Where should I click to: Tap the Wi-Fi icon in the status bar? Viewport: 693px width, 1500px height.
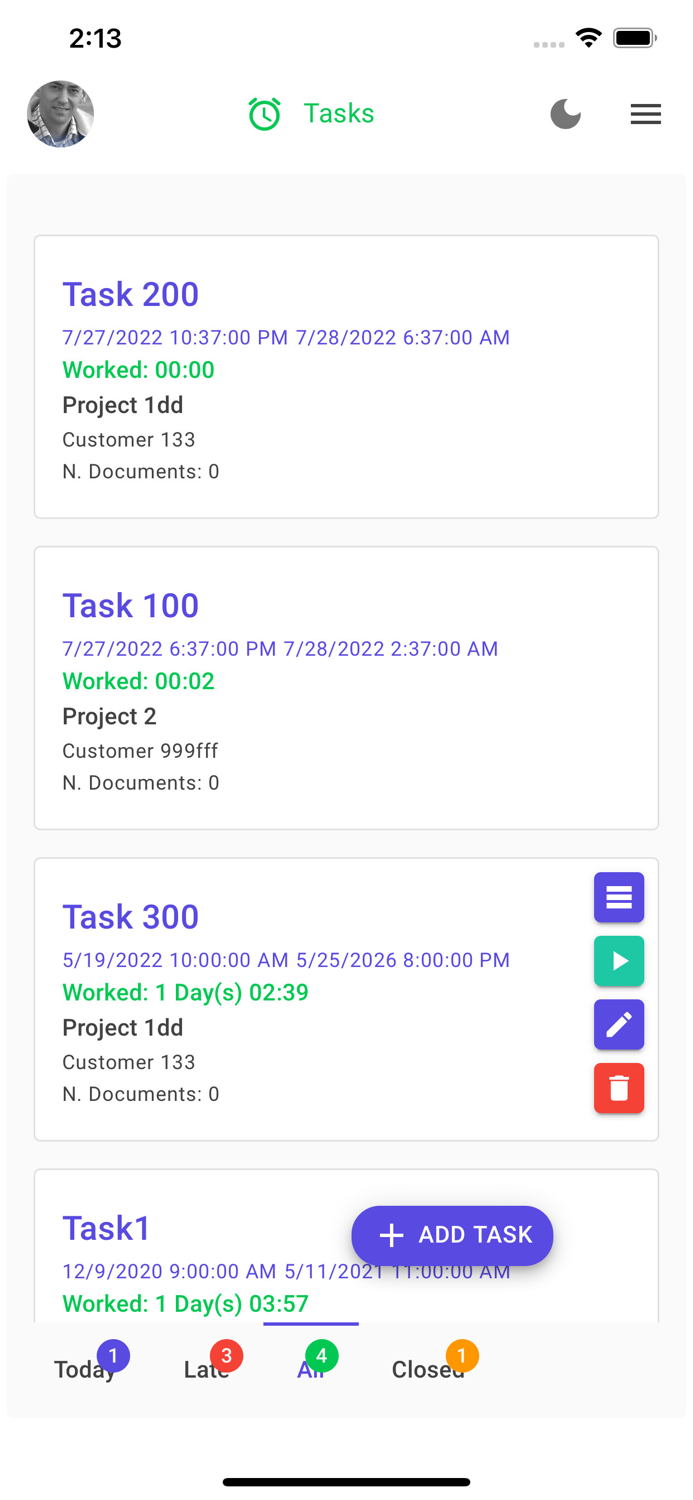(x=588, y=37)
